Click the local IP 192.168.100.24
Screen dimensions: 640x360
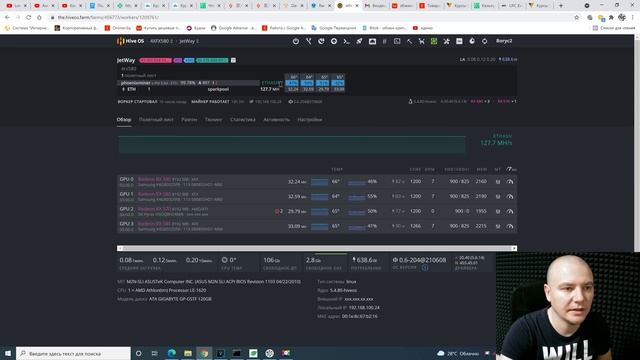(364, 308)
